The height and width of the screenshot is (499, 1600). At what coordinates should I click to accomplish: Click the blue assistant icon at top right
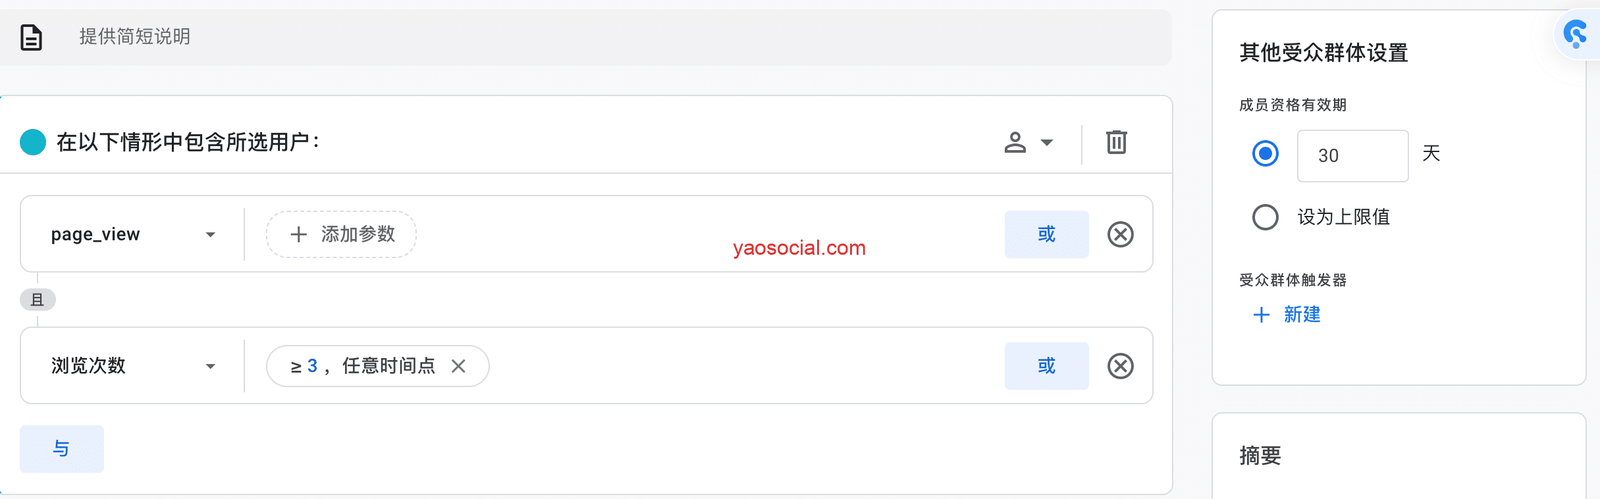1576,34
